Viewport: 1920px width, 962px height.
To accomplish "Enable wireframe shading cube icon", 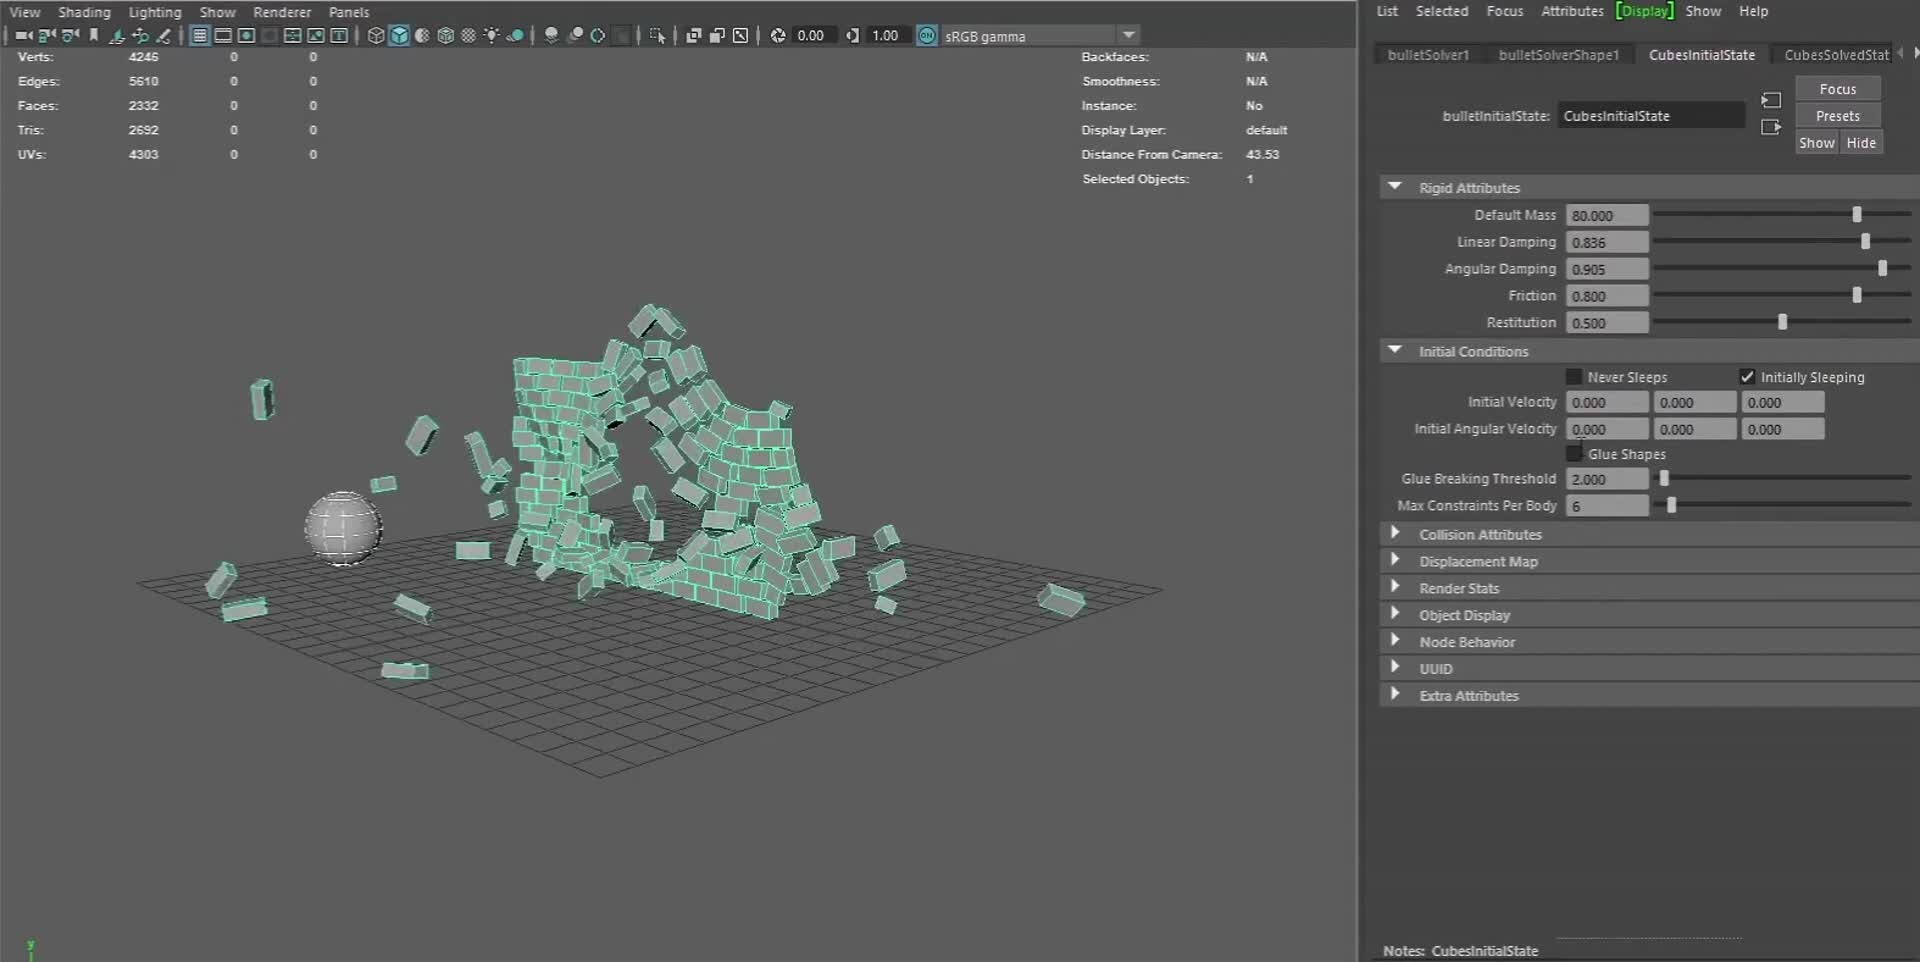I will 376,36.
